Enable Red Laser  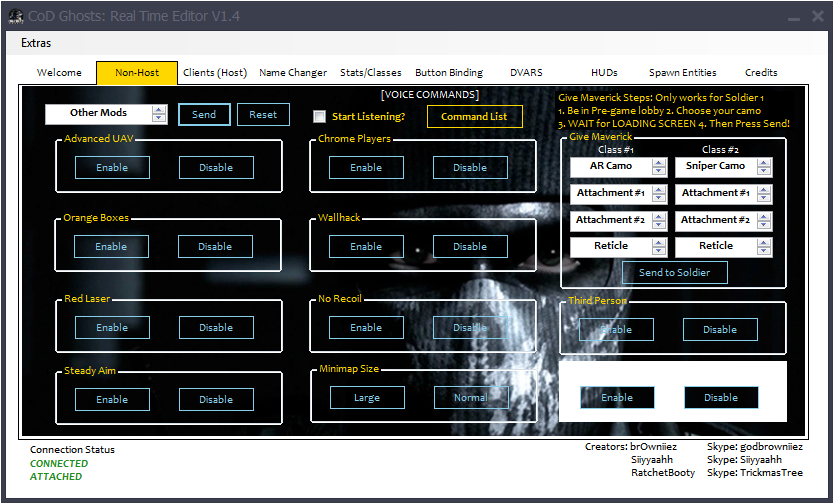click(112, 328)
